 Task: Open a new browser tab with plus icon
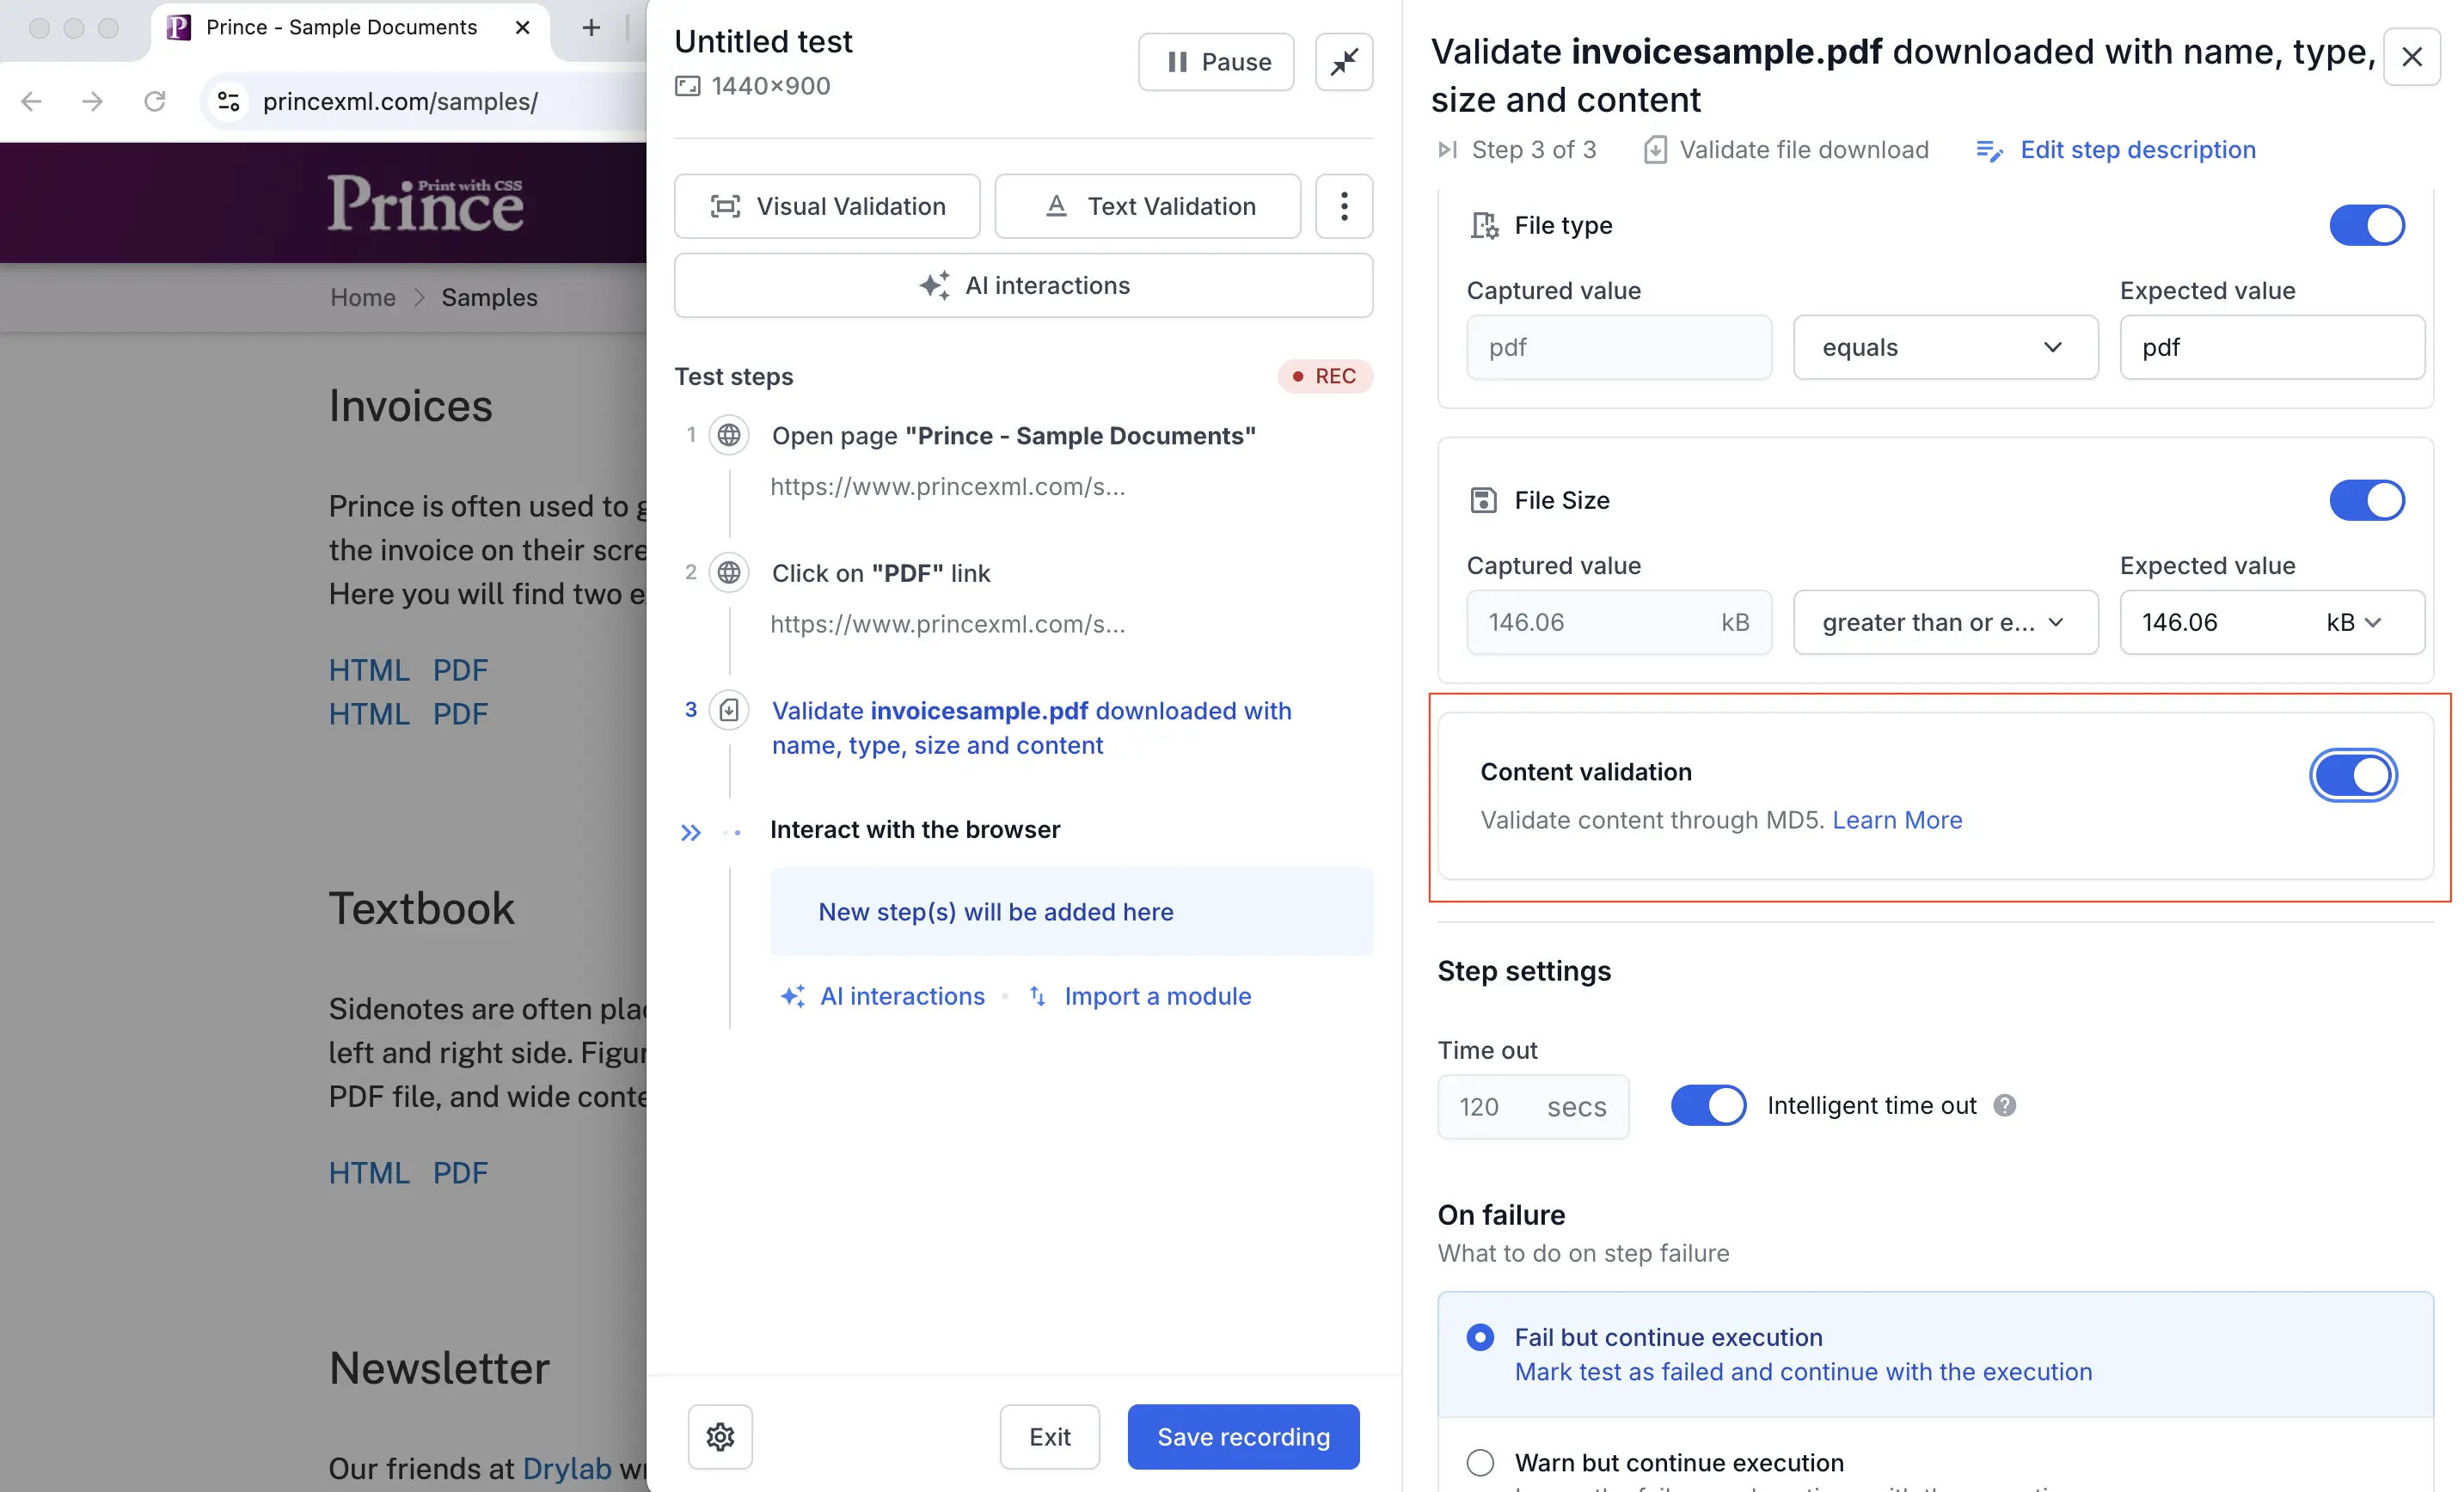coord(591,28)
